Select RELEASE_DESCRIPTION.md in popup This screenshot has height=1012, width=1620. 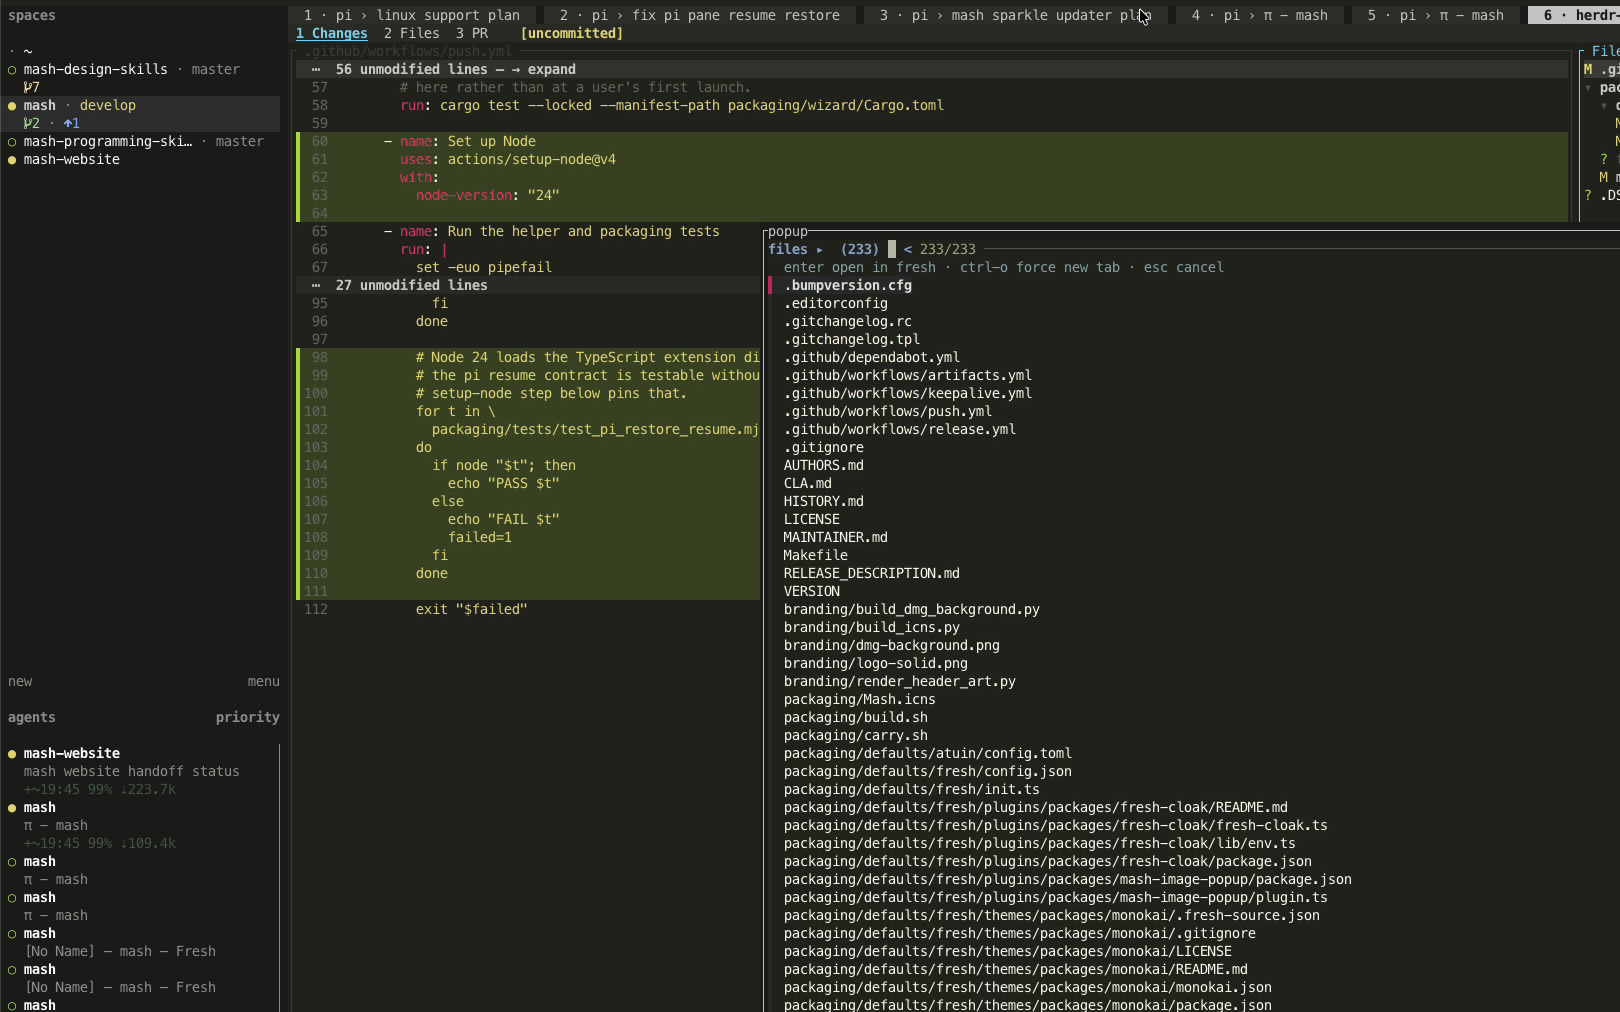coord(872,573)
